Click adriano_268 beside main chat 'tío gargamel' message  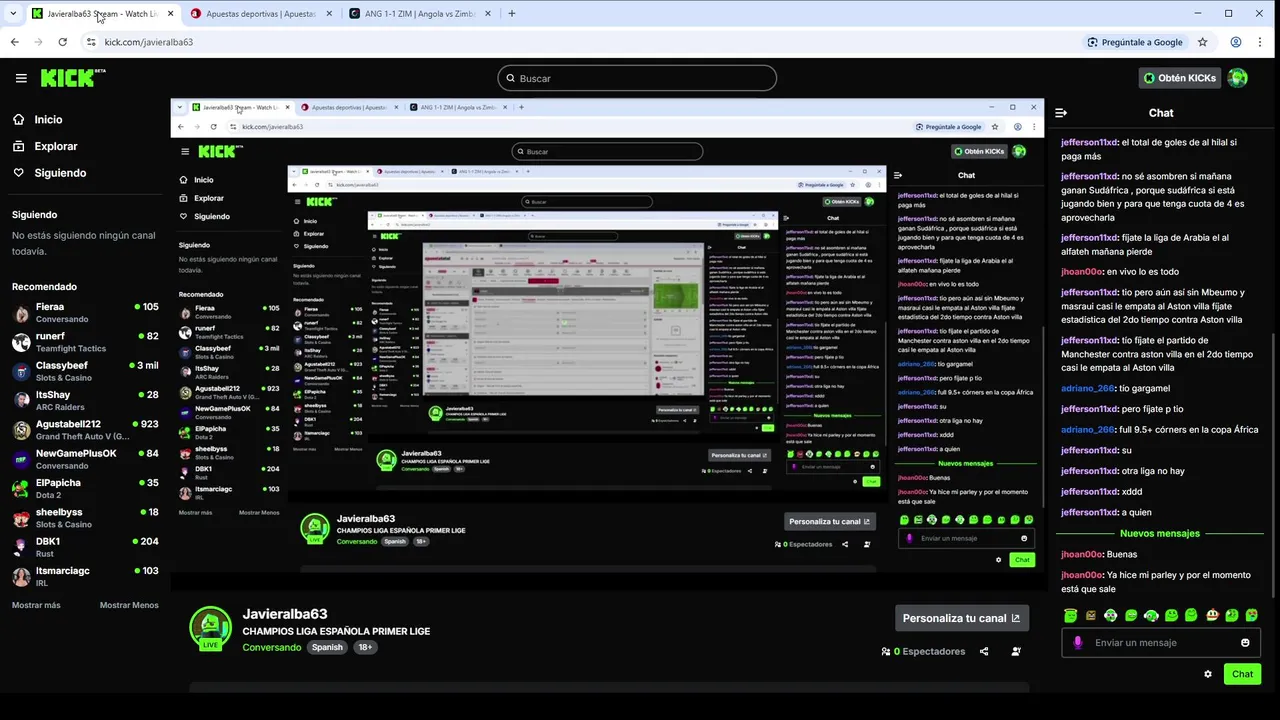[1087, 388]
